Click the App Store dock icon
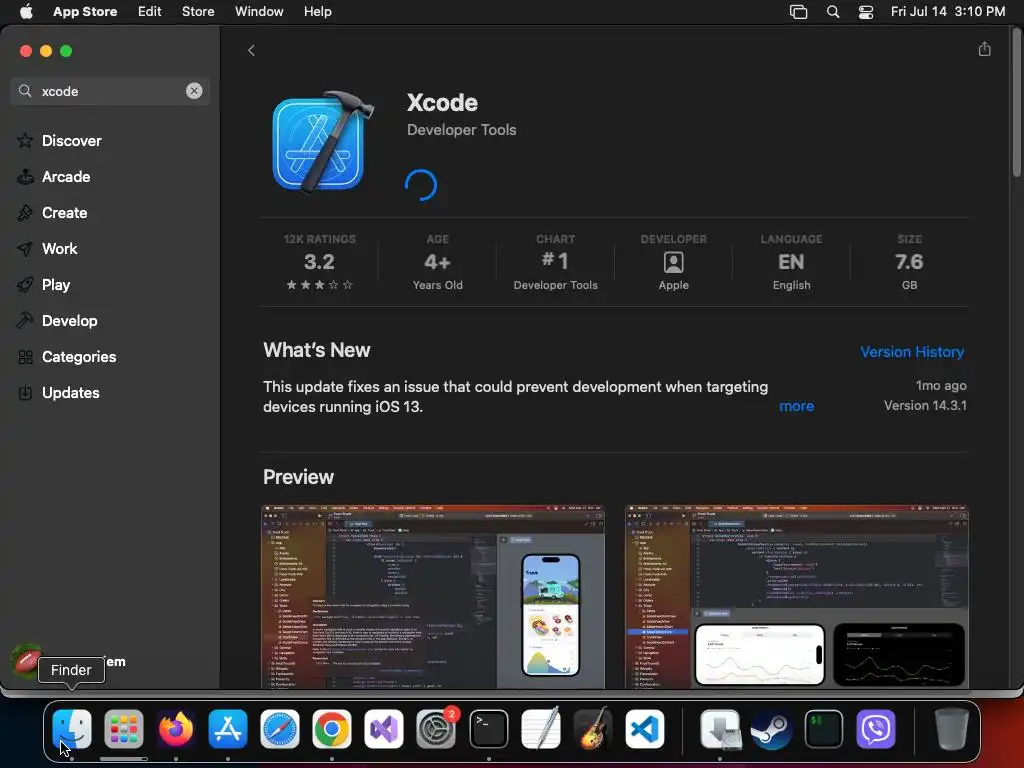Viewport: 1024px width, 768px height. point(228,729)
